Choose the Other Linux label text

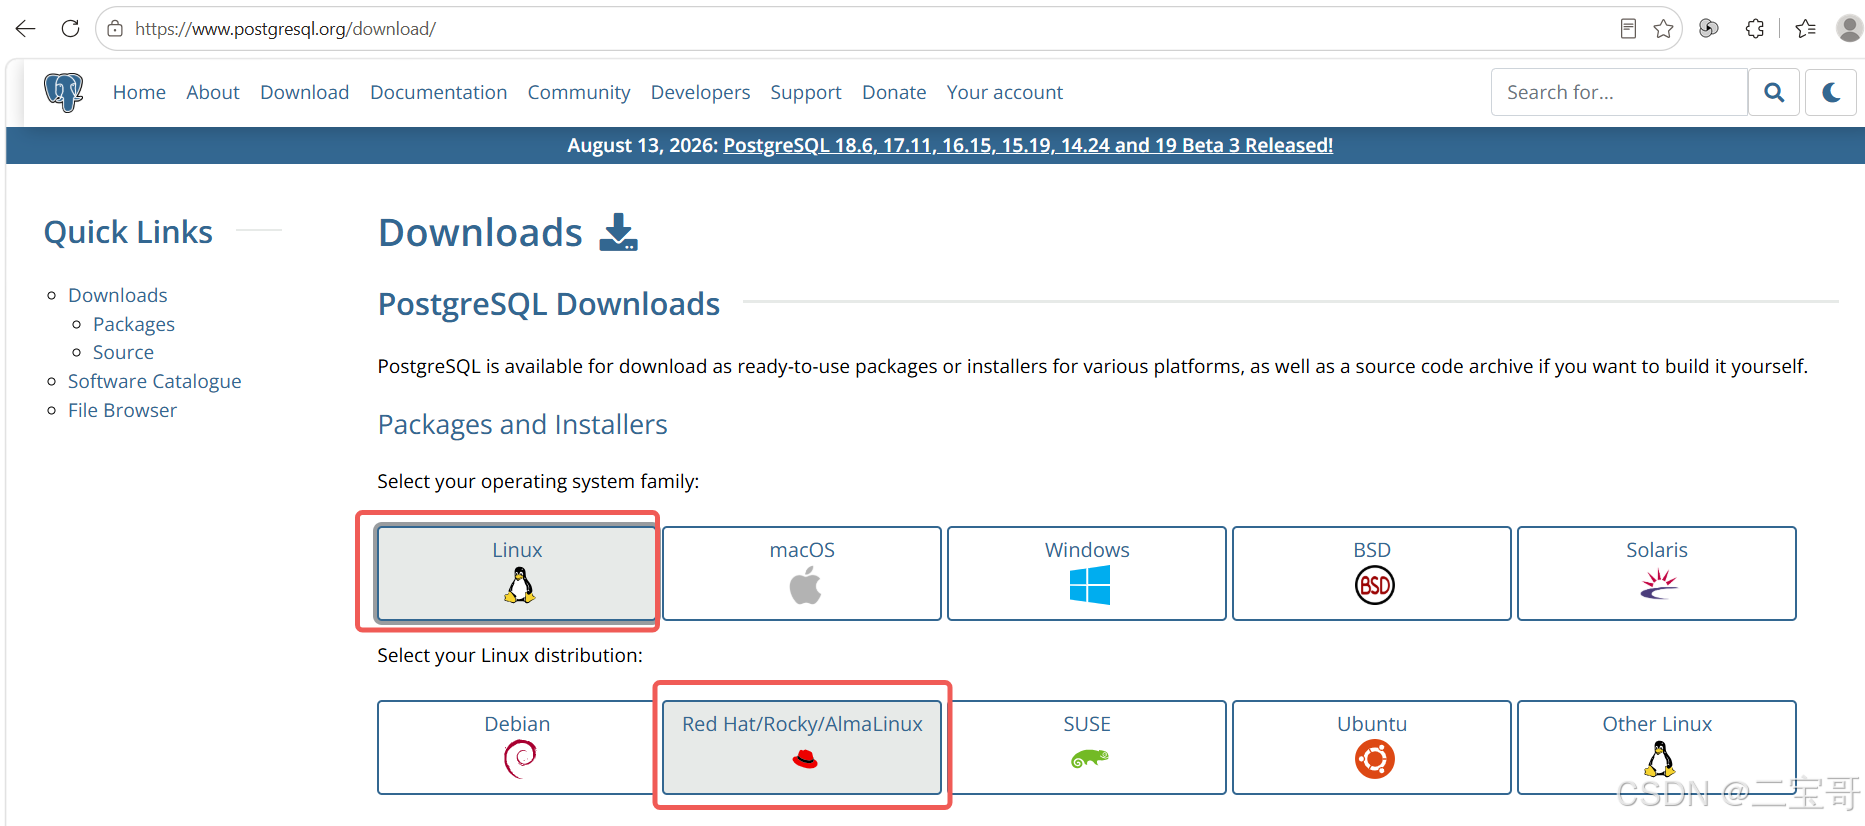click(x=1657, y=724)
